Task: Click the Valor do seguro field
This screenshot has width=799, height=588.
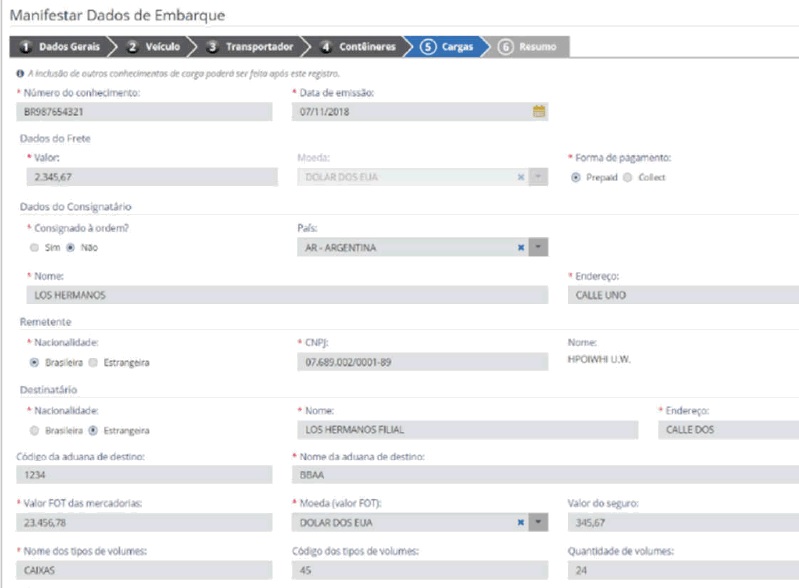Action: point(682,521)
